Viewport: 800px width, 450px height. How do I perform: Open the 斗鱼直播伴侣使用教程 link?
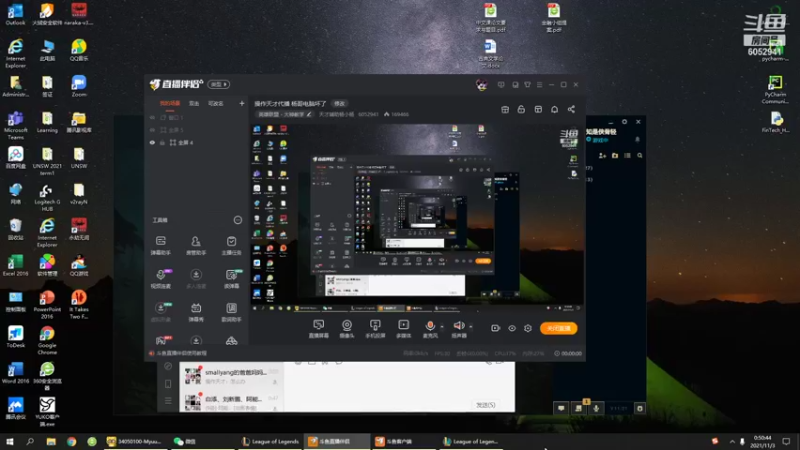[x=182, y=353]
